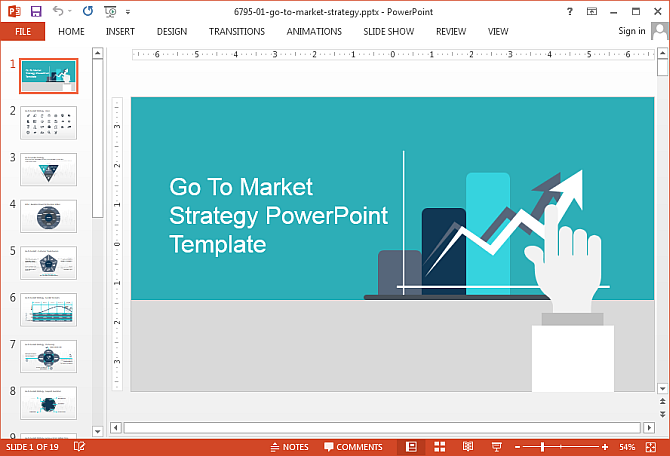
Task: Switch to Slide Sorter view icon
Action: click(x=440, y=447)
